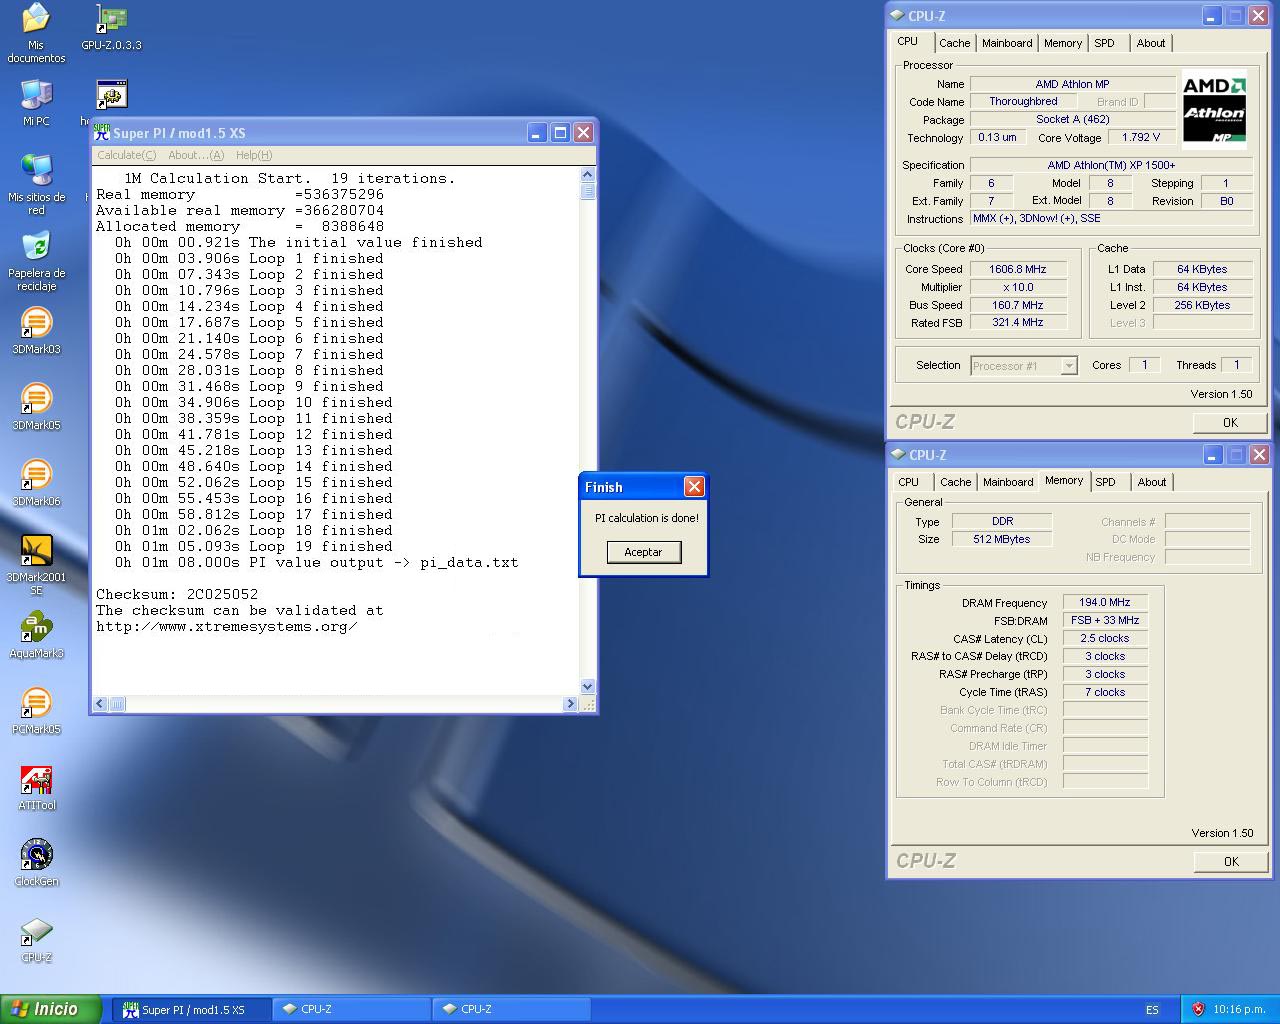Click the antivirus shield tray icon
Image resolution: width=1280 pixels, height=1024 pixels.
pyautogui.click(x=1197, y=1009)
